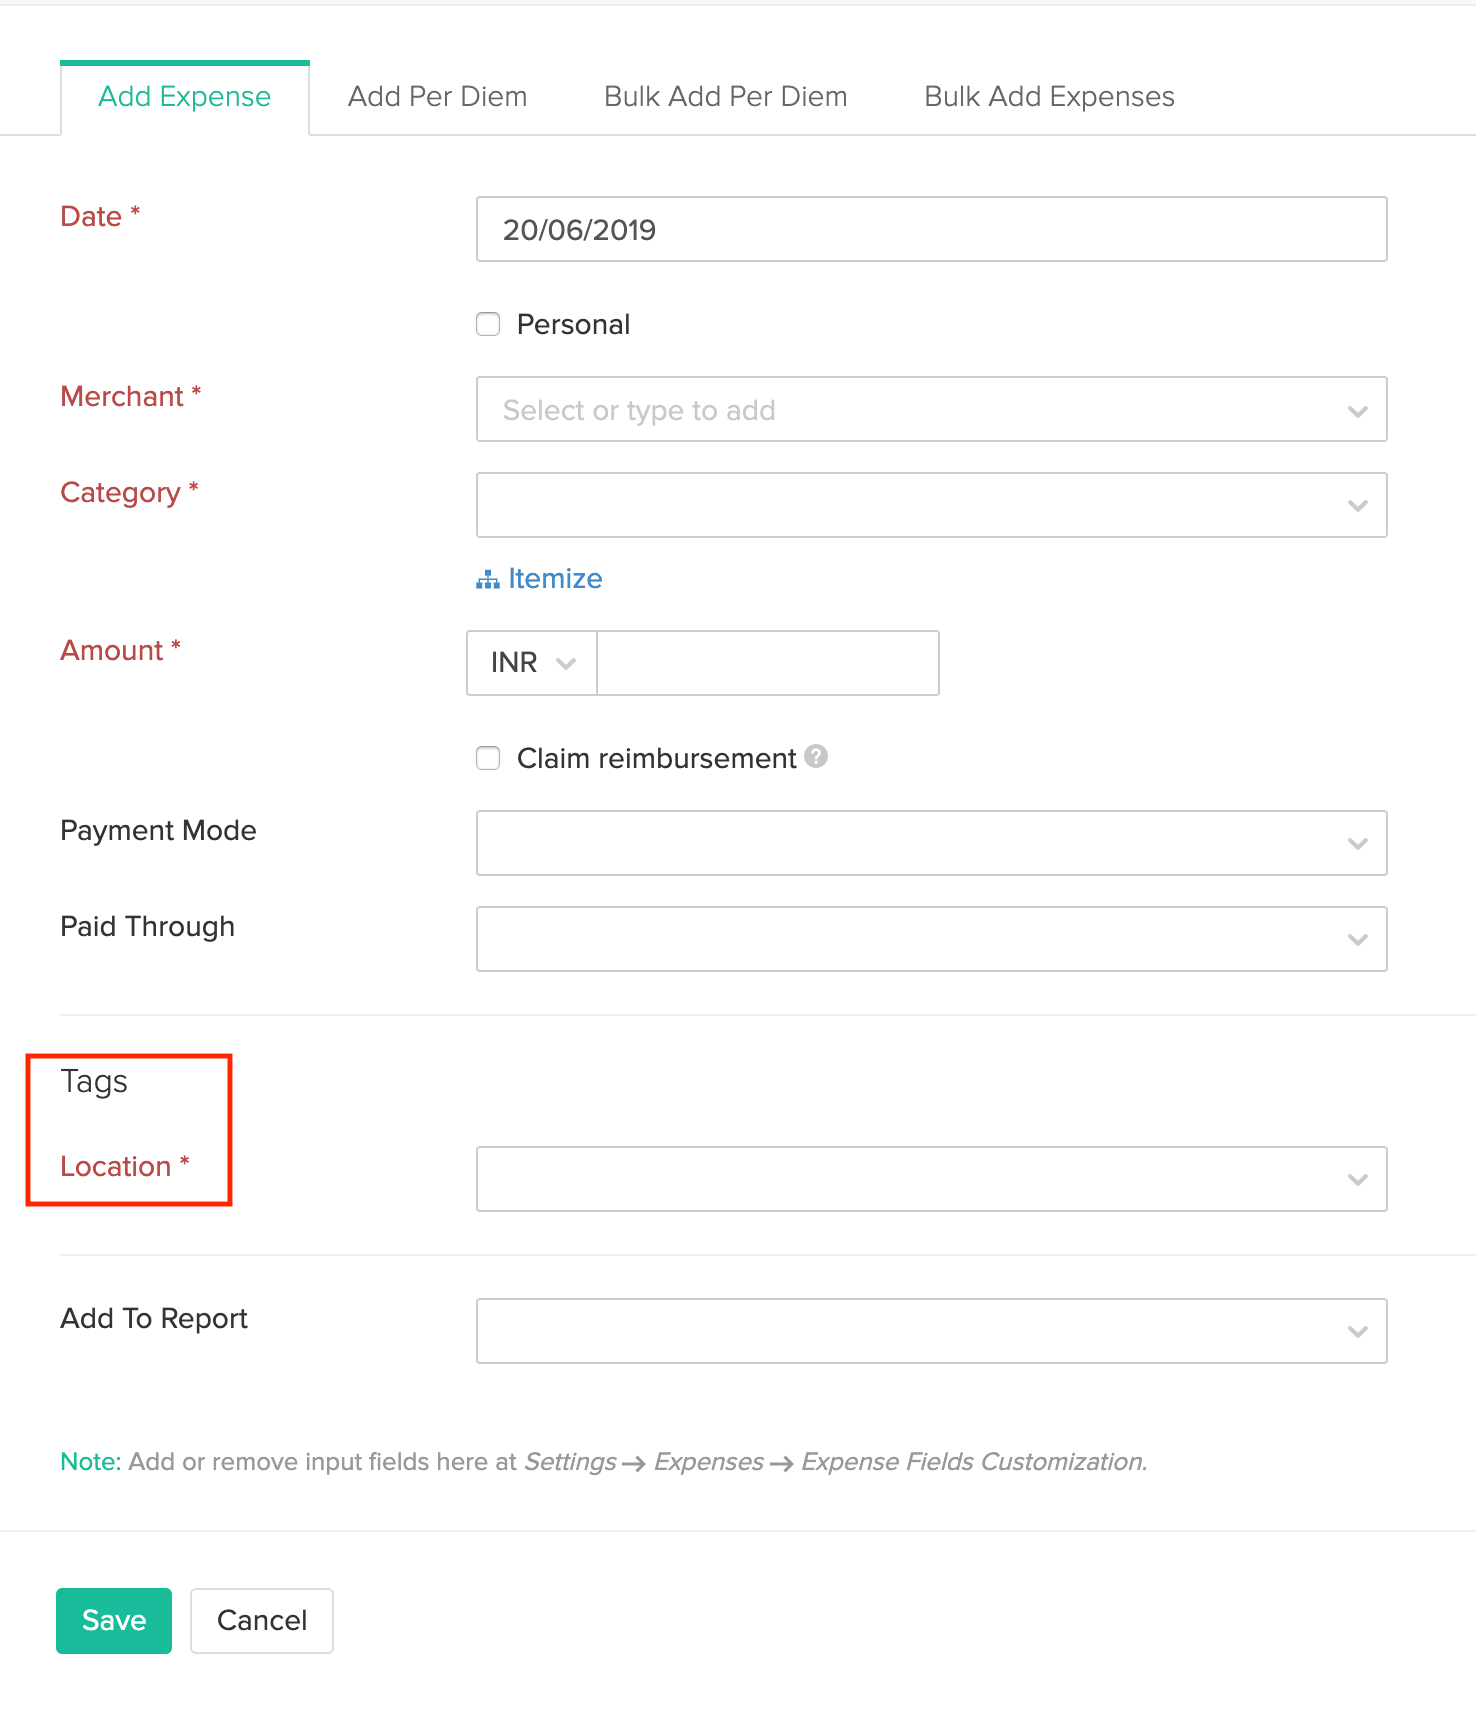Viewport: 1476px width, 1724px height.
Task: Click the Itemize hierarchy icon
Action: click(487, 580)
